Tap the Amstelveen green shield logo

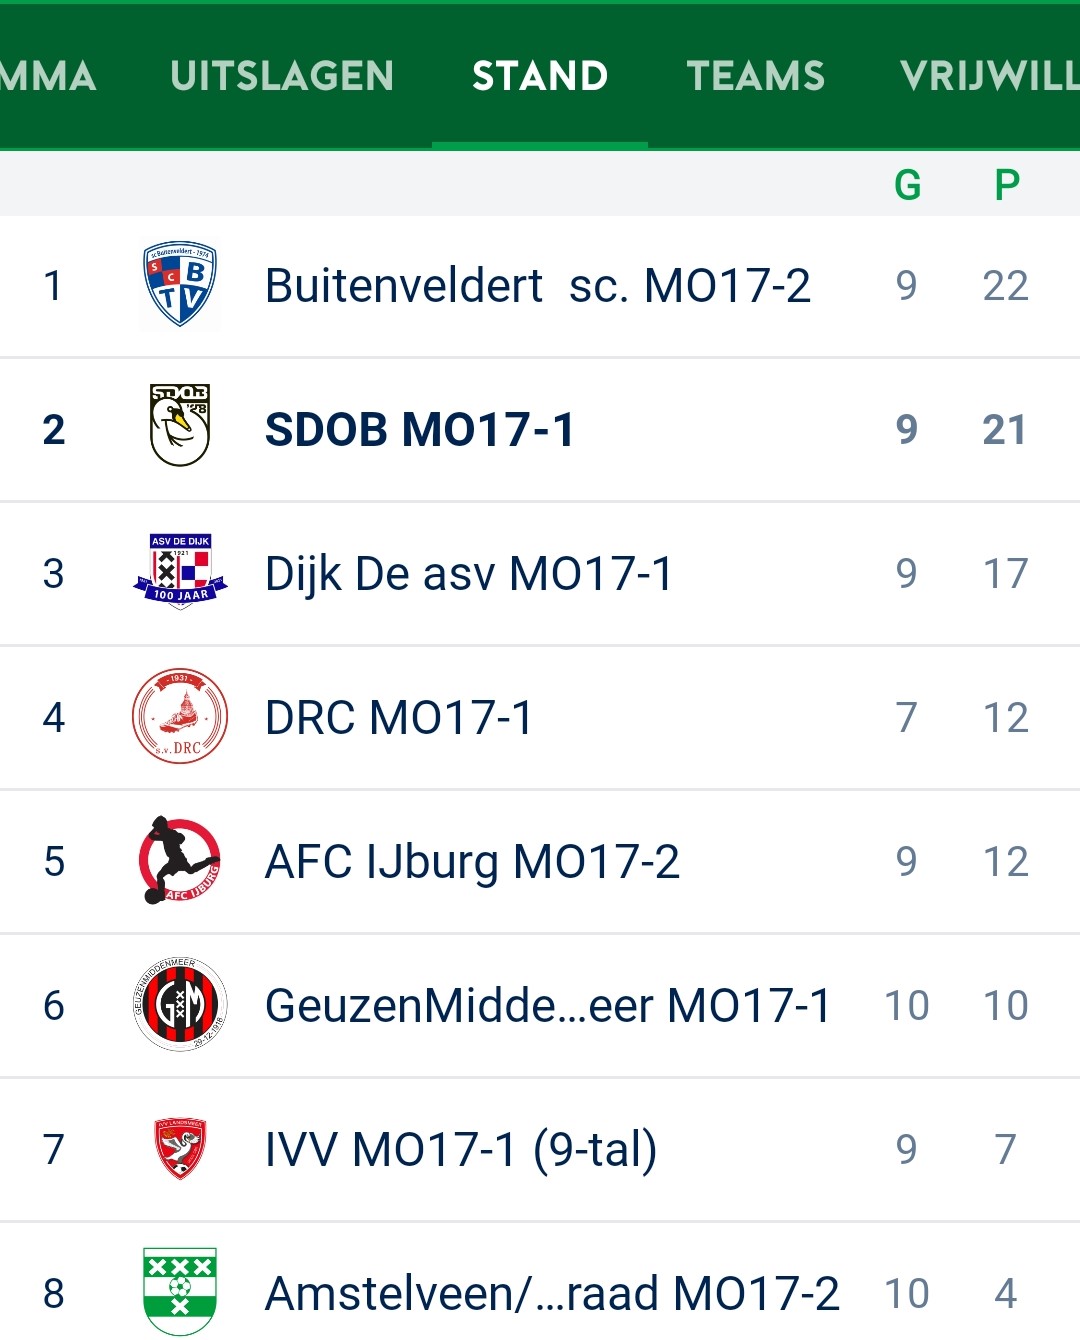(x=180, y=1291)
